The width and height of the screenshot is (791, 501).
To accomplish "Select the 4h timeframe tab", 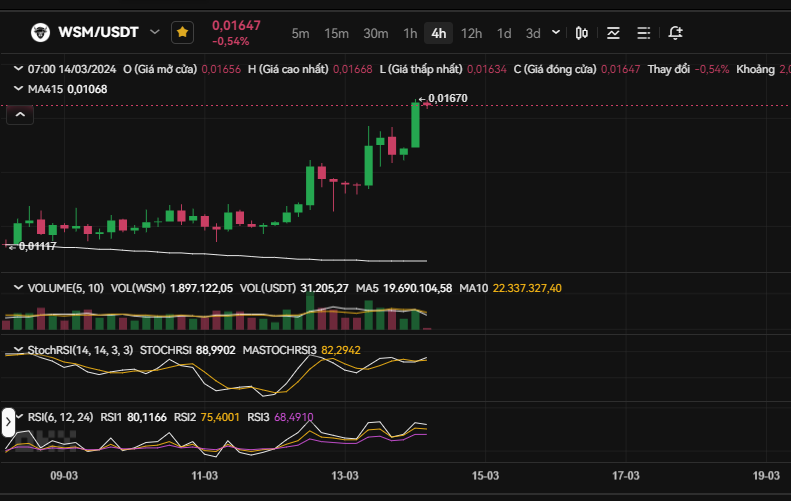I will pyautogui.click(x=438, y=33).
